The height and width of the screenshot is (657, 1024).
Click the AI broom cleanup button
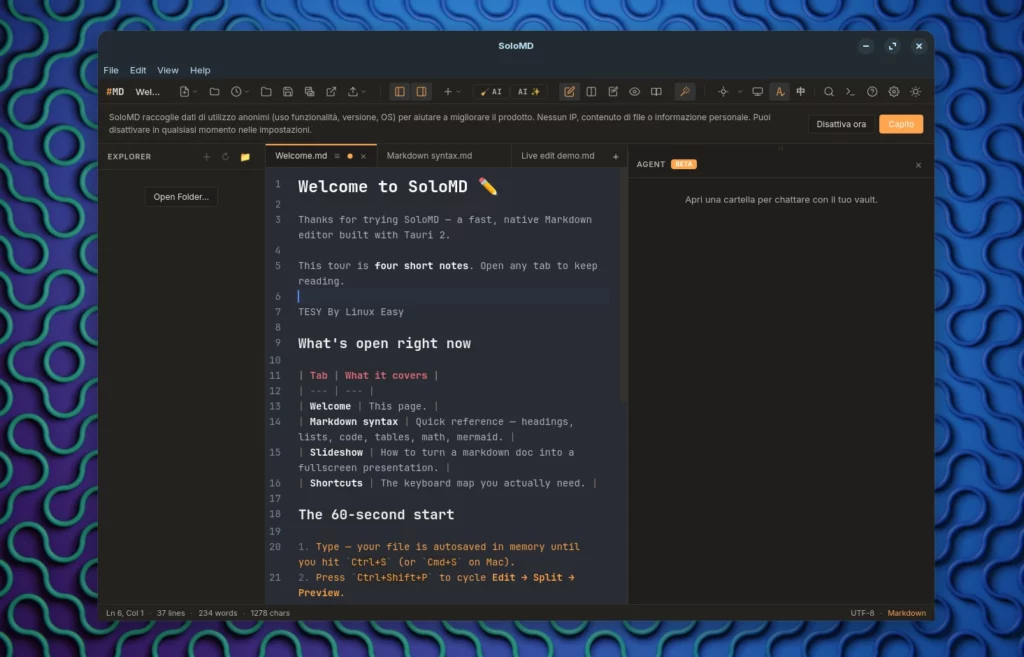click(491, 92)
